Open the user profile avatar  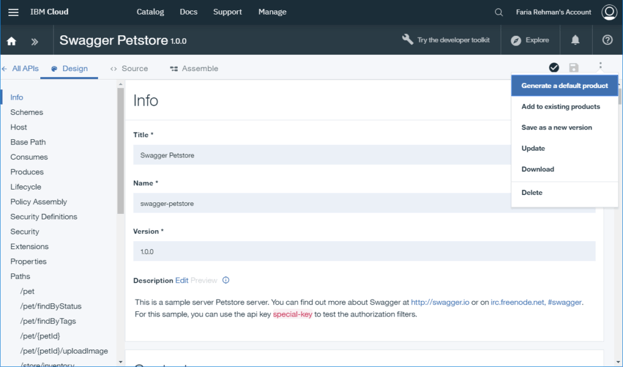(x=609, y=12)
